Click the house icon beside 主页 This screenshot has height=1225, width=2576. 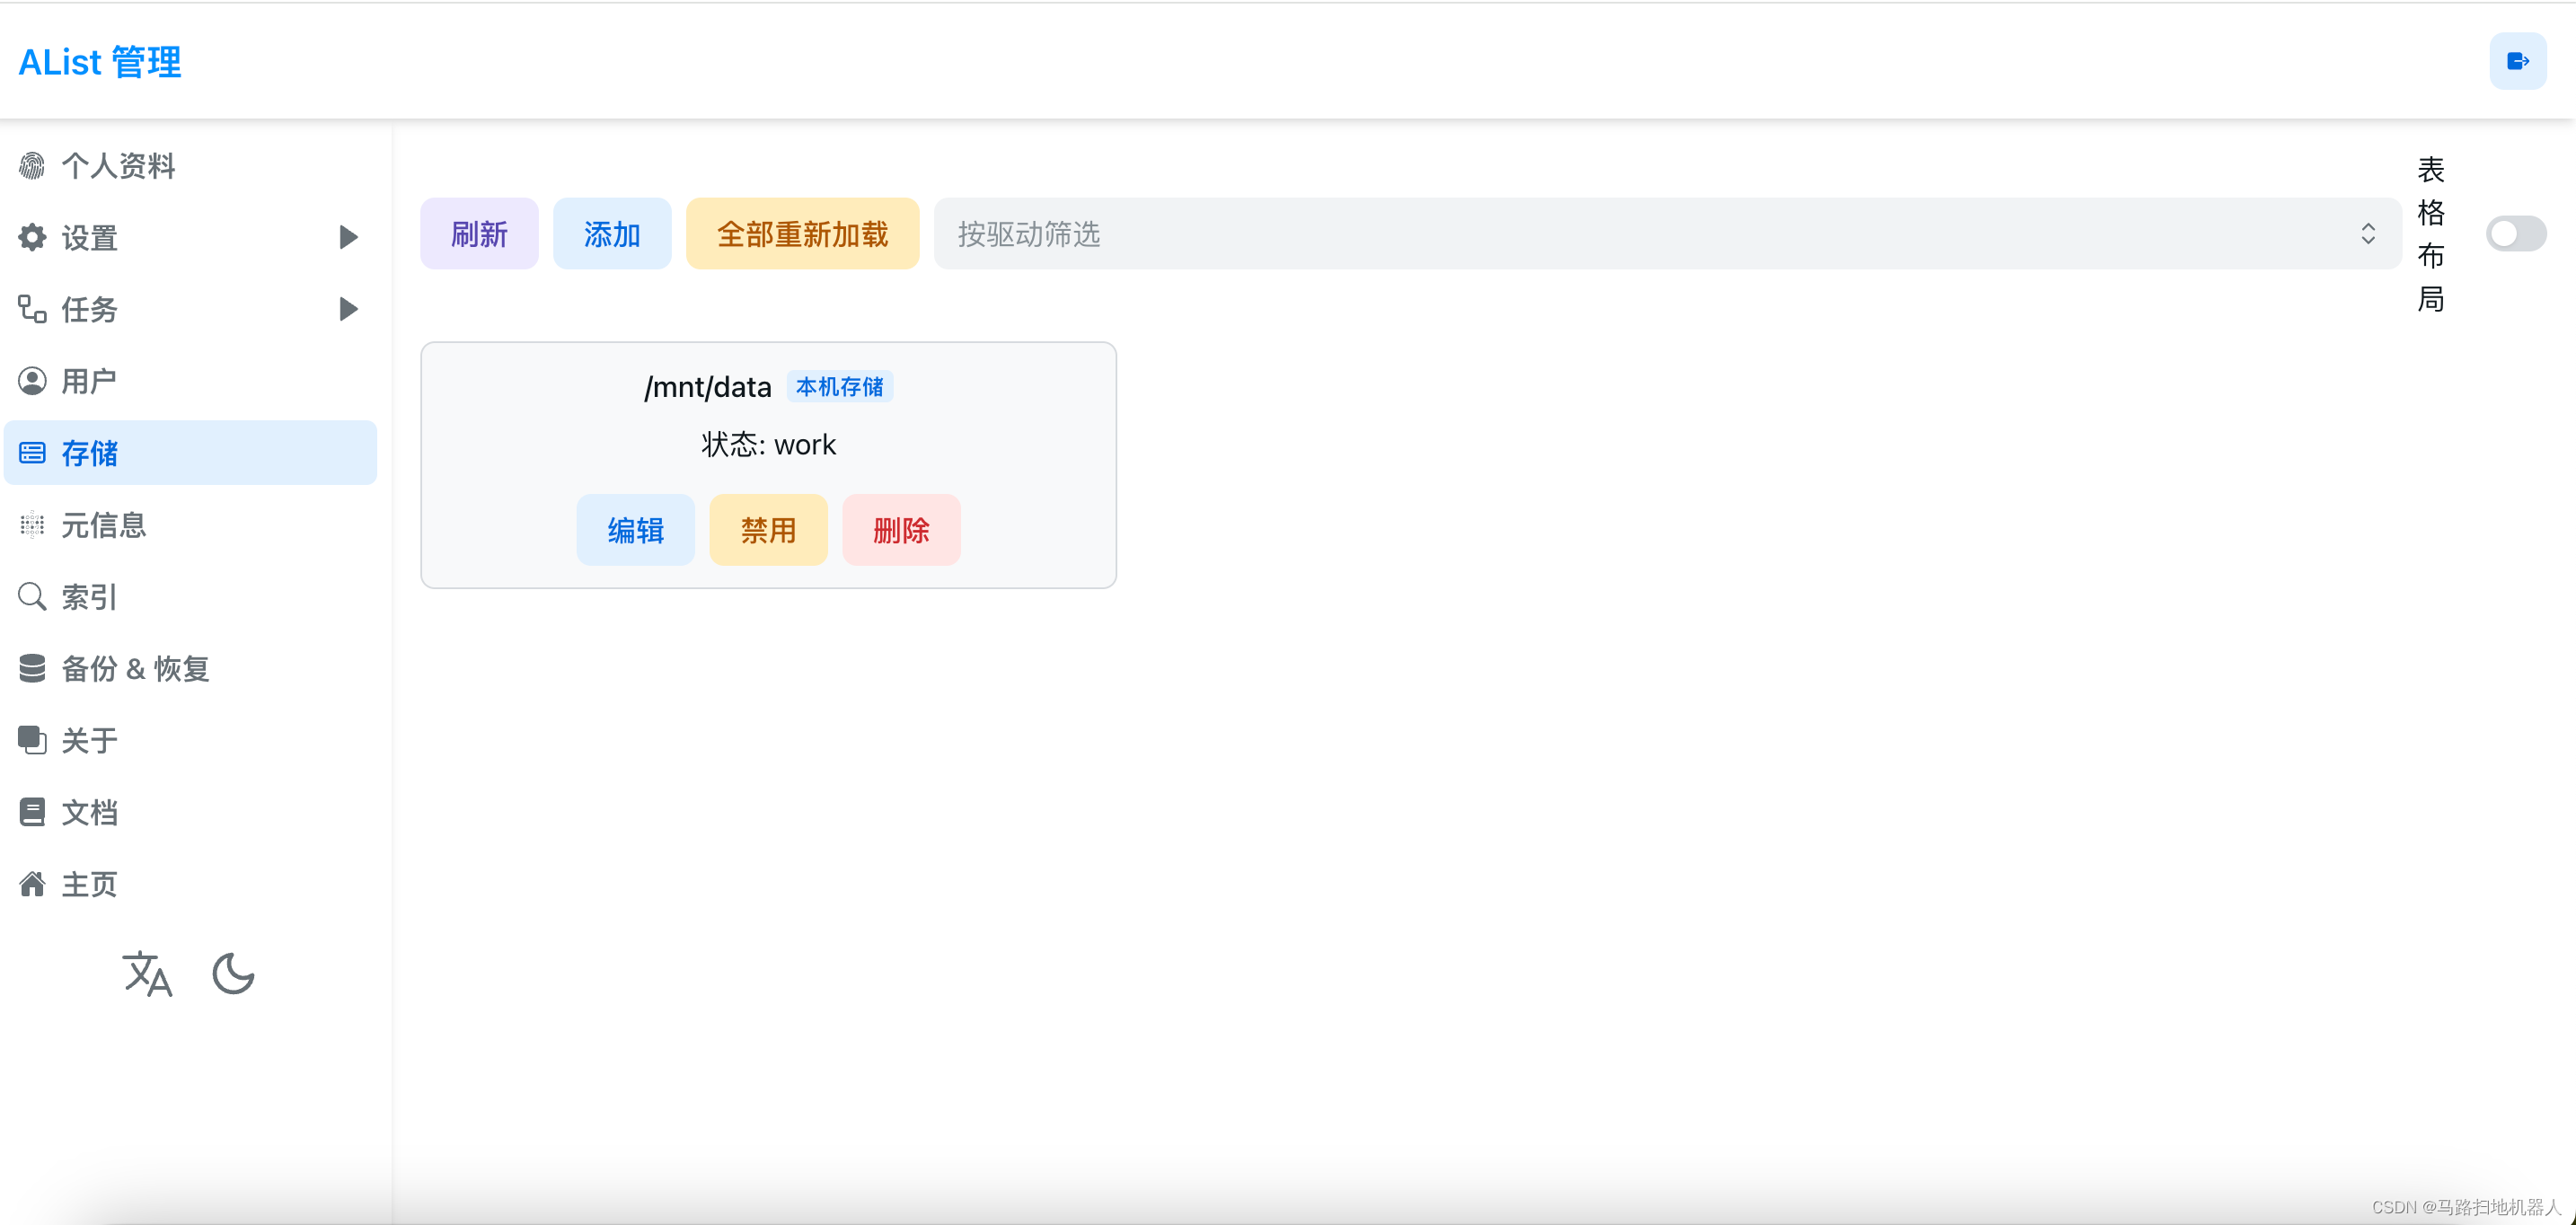click(32, 884)
